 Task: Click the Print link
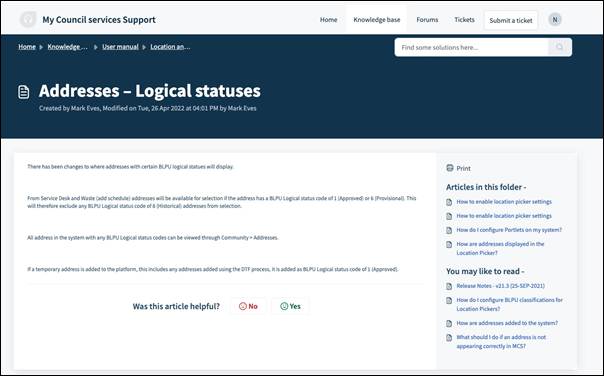[463, 168]
